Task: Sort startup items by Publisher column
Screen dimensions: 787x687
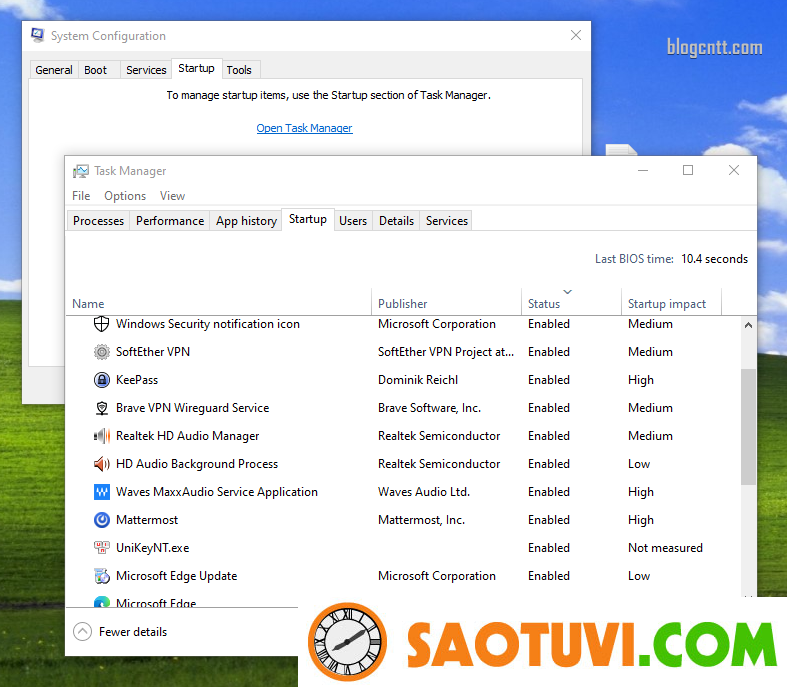Action: tap(403, 303)
